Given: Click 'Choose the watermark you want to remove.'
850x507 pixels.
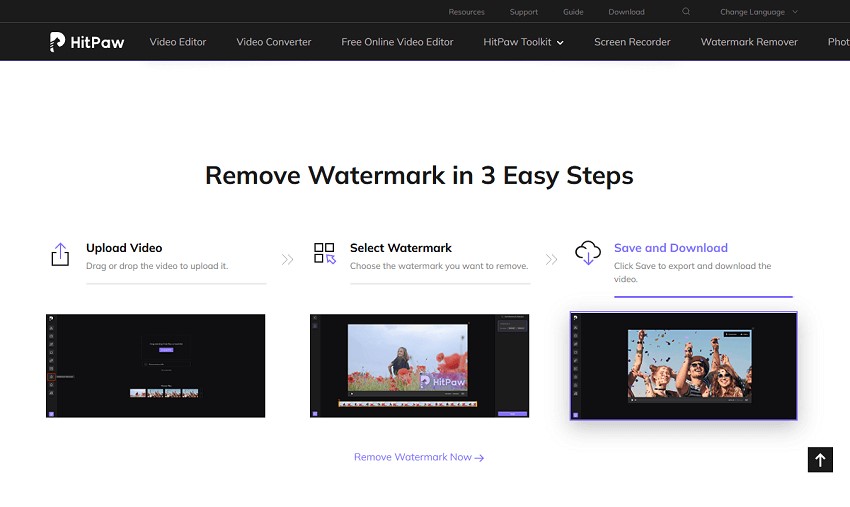Looking at the screenshot, I should (439, 266).
